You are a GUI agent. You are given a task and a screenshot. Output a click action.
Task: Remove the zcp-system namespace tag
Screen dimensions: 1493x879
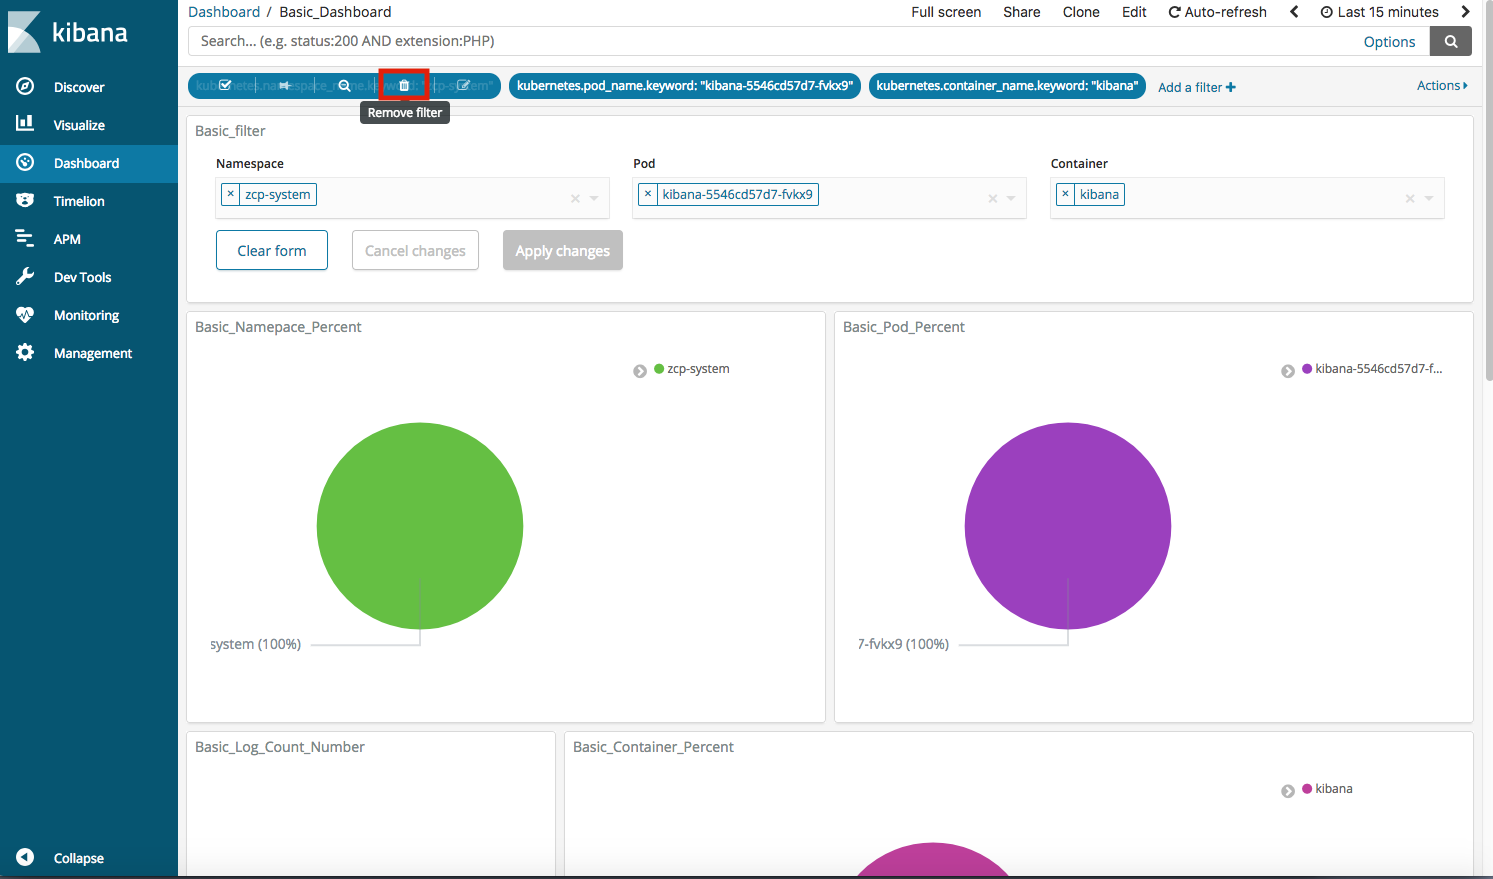coord(230,194)
